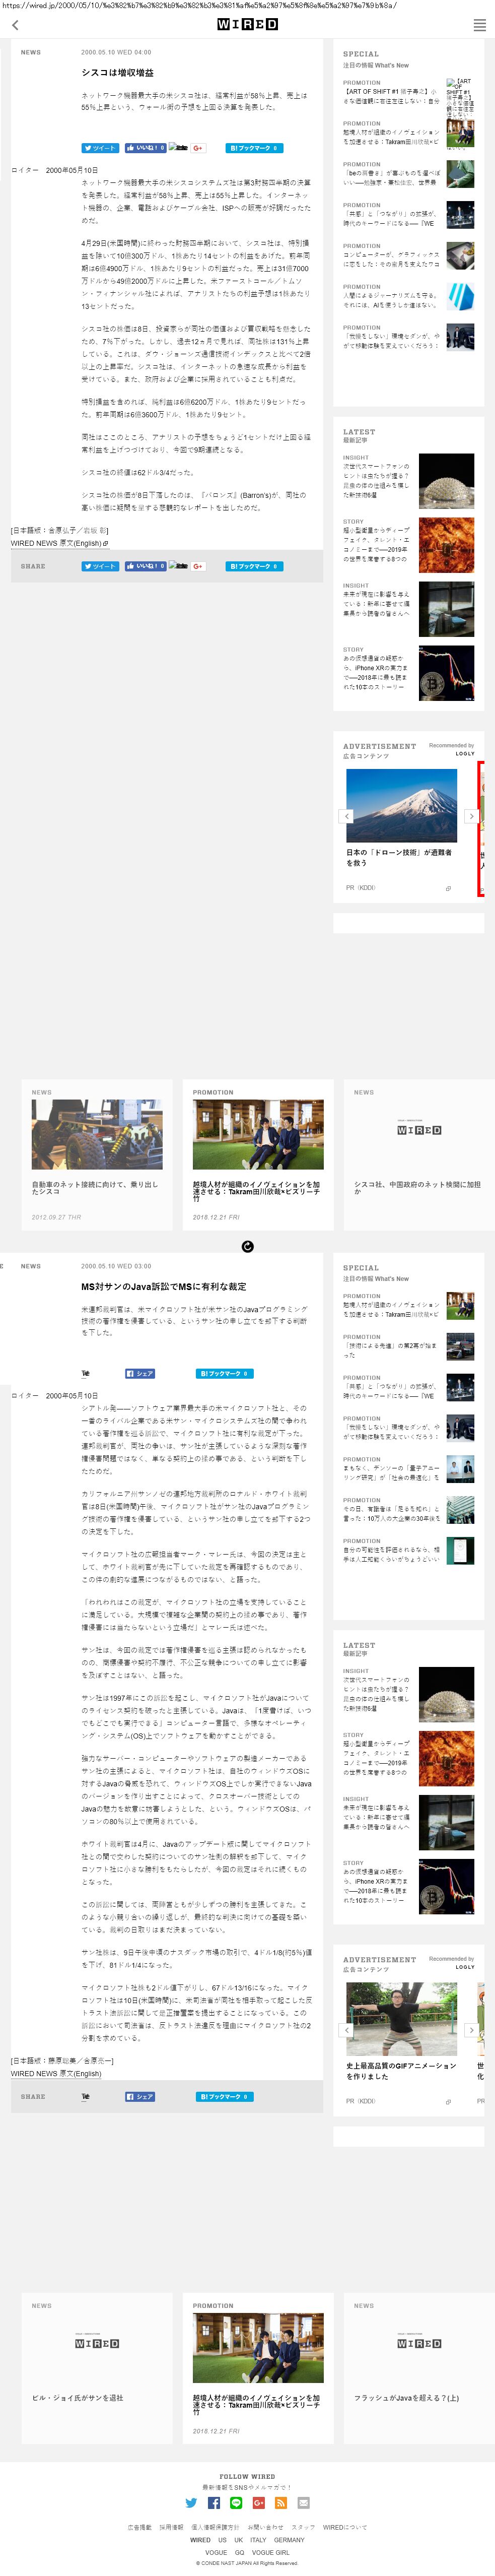The width and height of the screenshot is (495, 2576).
Task: Tweet from the SHARE bar below Cisco article
Action: point(100,566)
